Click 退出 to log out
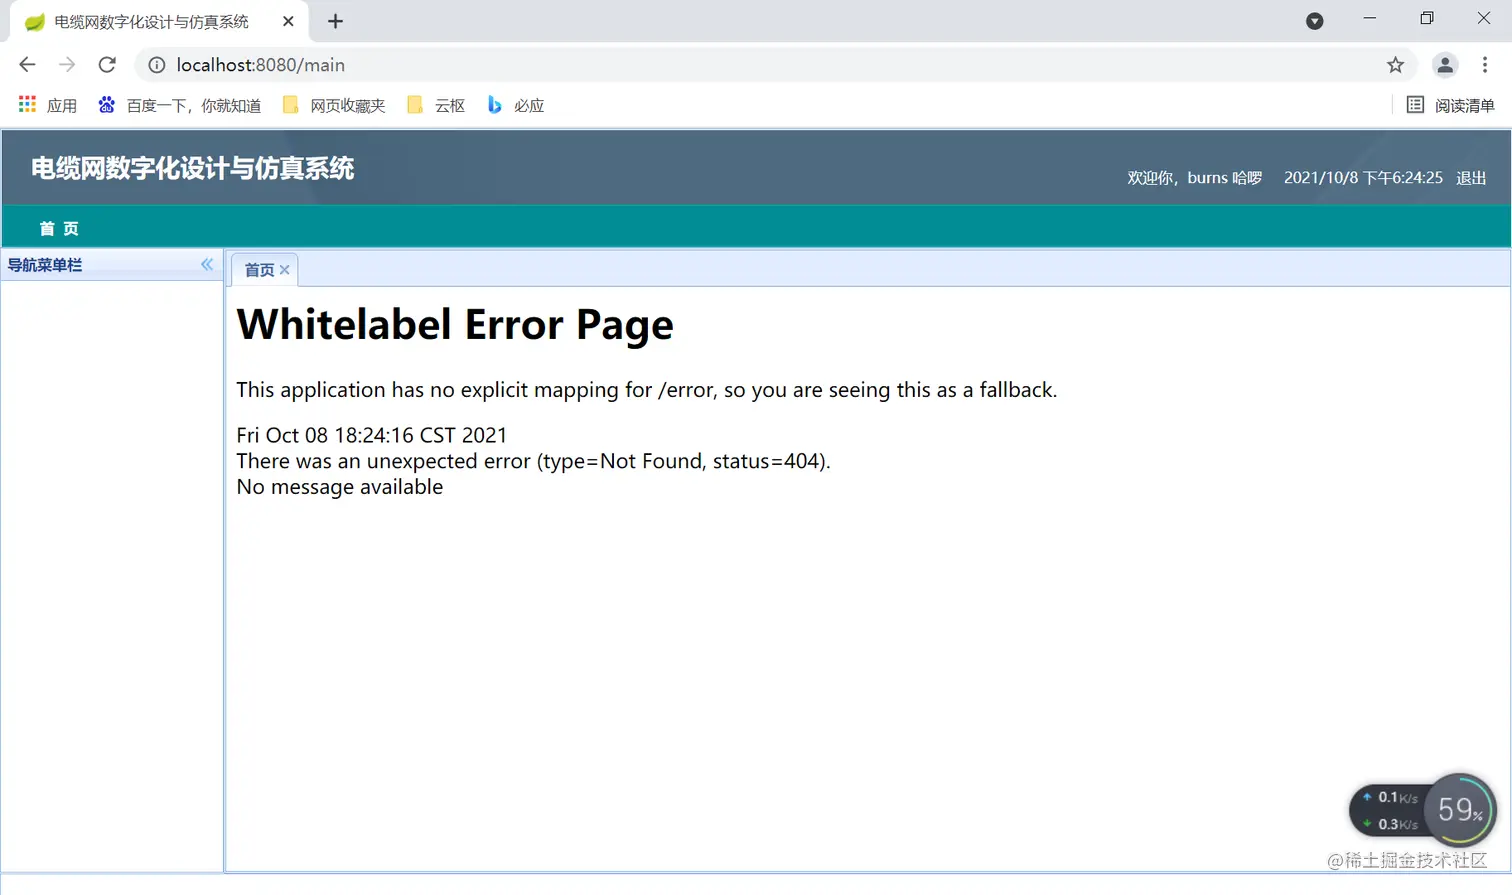This screenshot has width=1512, height=895. coord(1471,178)
